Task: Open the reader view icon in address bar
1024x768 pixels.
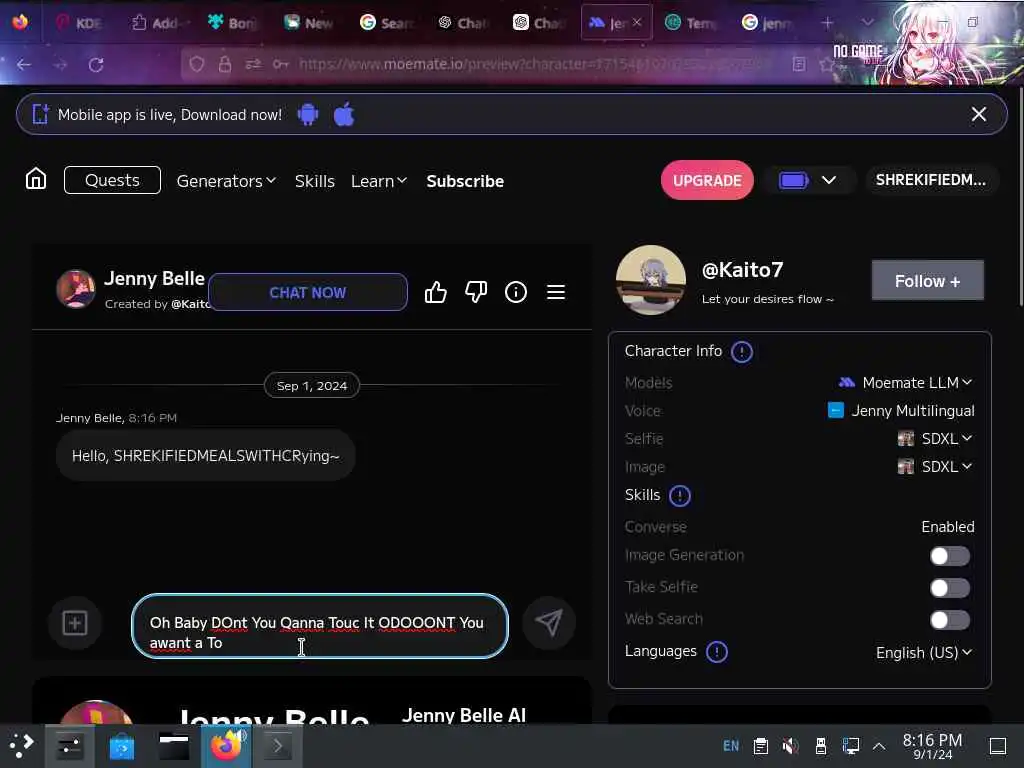Action: pos(799,64)
